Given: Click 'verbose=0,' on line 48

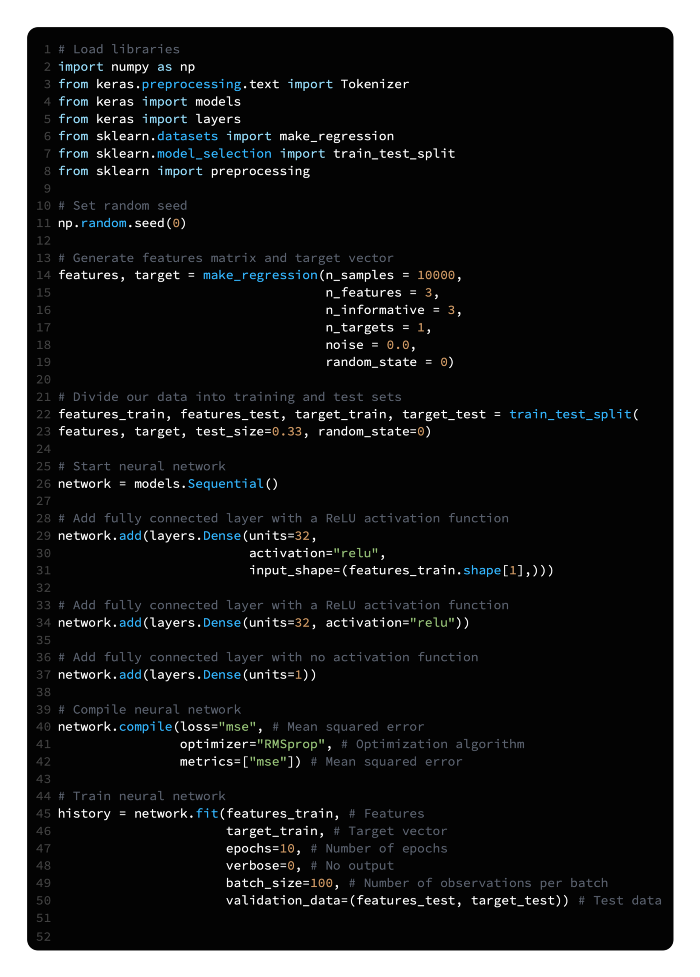Looking at the screenshot, I should [264, 866].
